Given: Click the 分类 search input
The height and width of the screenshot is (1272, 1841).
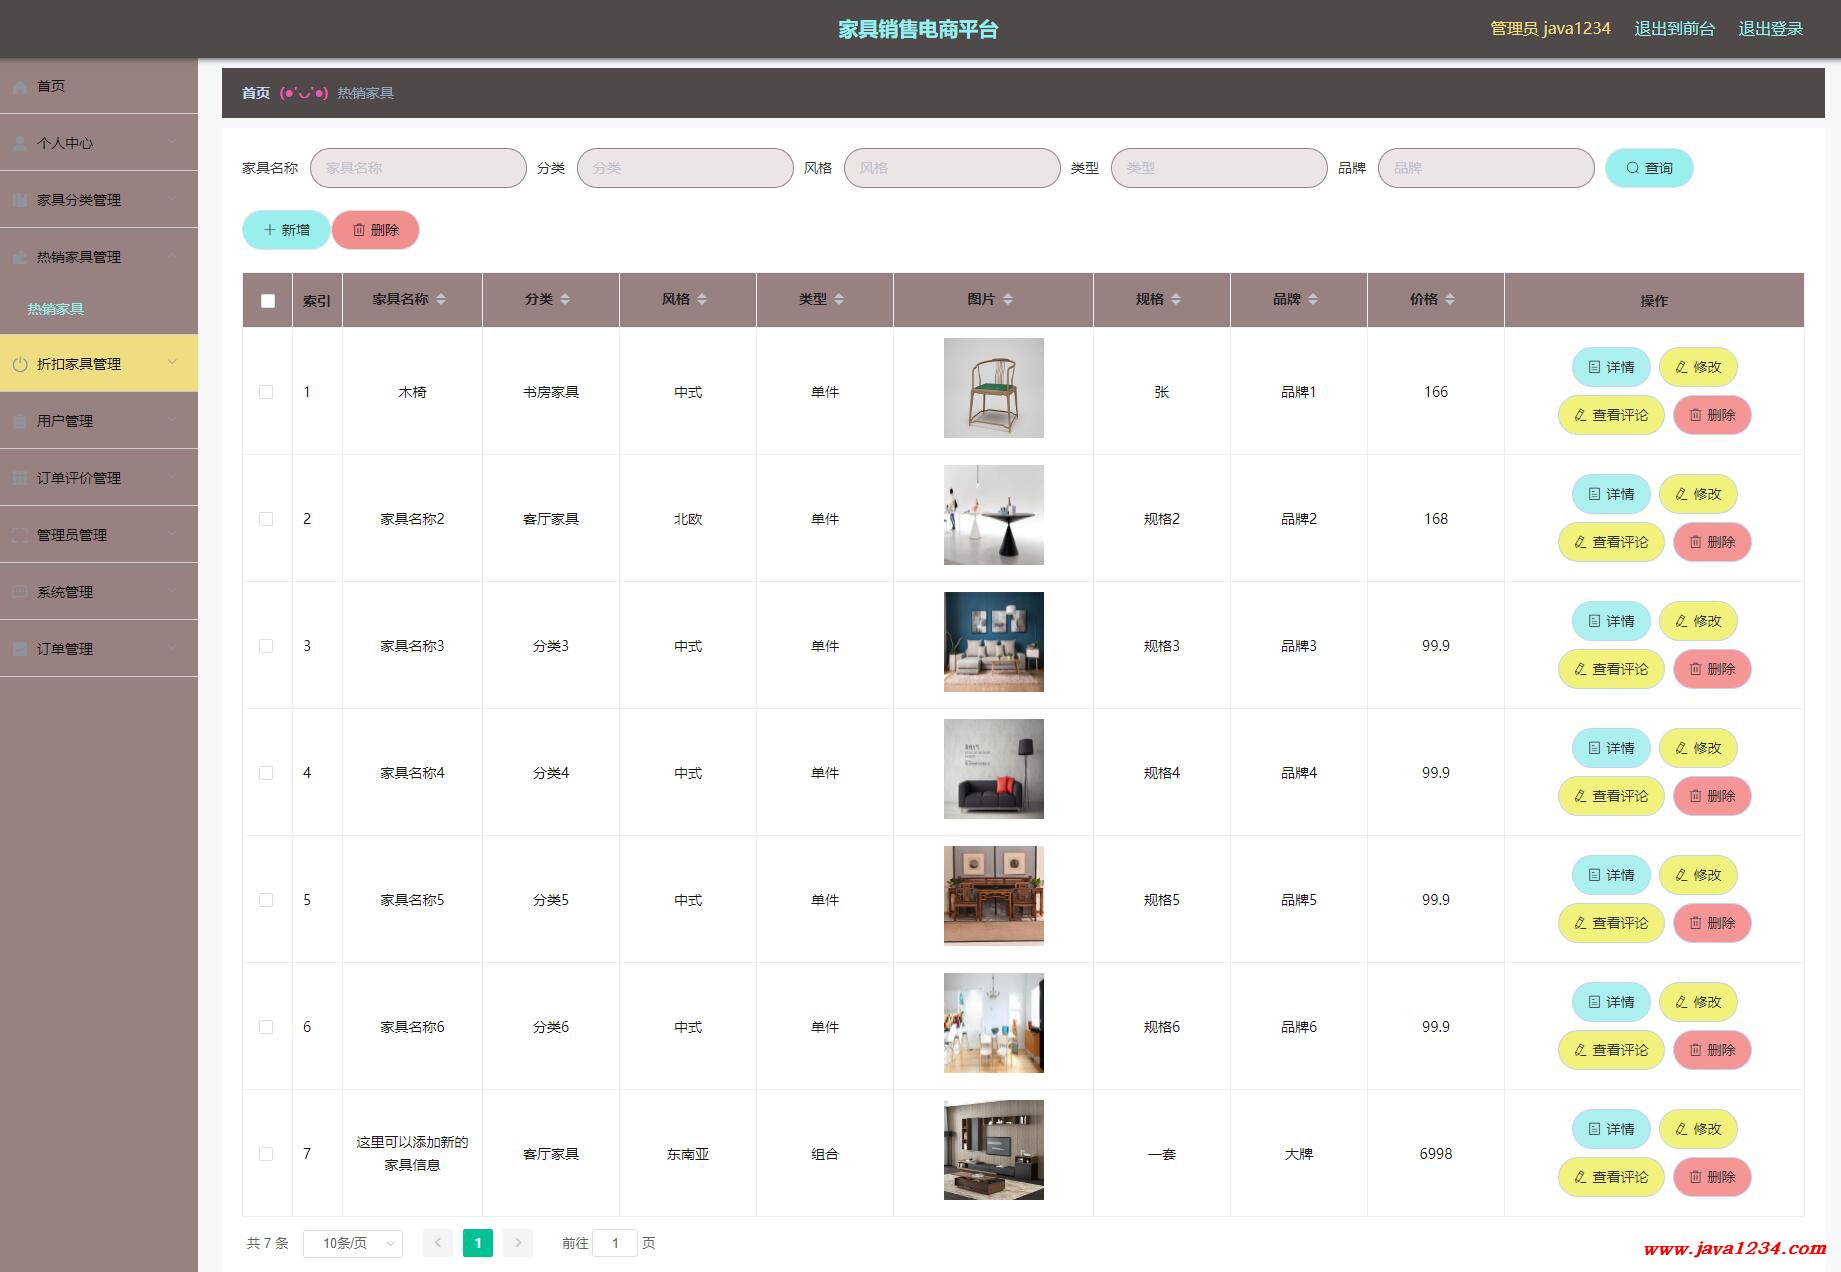Looking at the screenshot, I should tap(685, 168).
